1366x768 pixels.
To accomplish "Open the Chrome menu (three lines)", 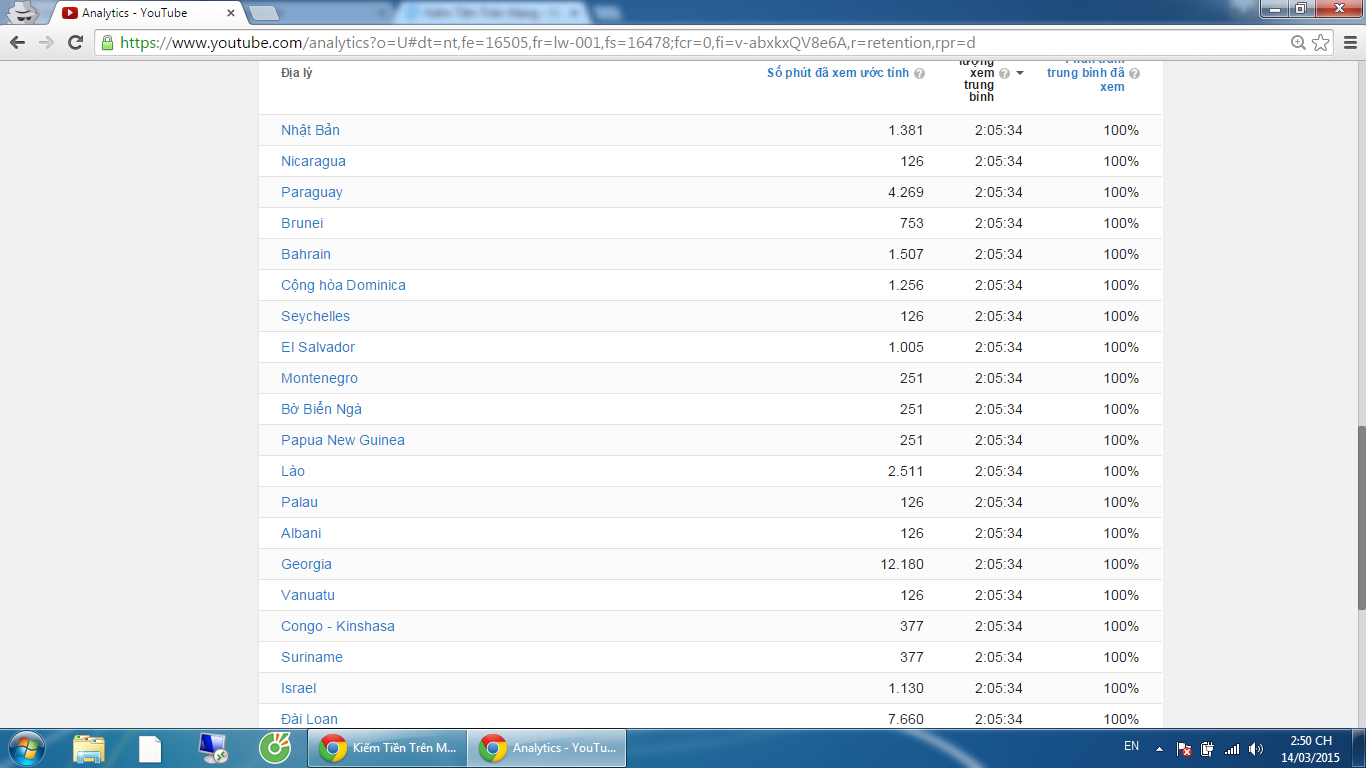I will click(1348, 42).
